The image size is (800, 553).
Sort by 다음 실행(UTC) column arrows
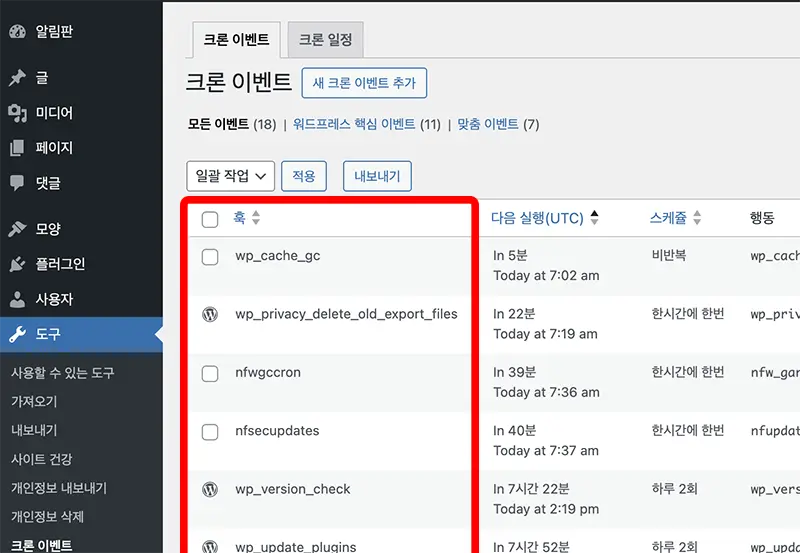pos(594,218)
